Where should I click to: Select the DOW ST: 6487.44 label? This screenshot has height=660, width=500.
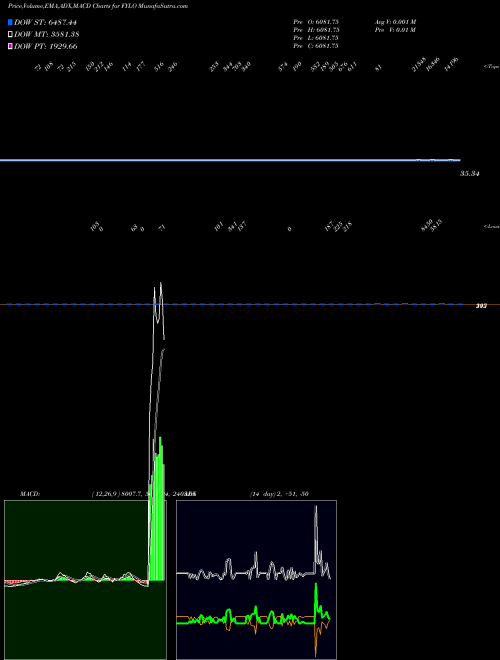pos(45,22)
